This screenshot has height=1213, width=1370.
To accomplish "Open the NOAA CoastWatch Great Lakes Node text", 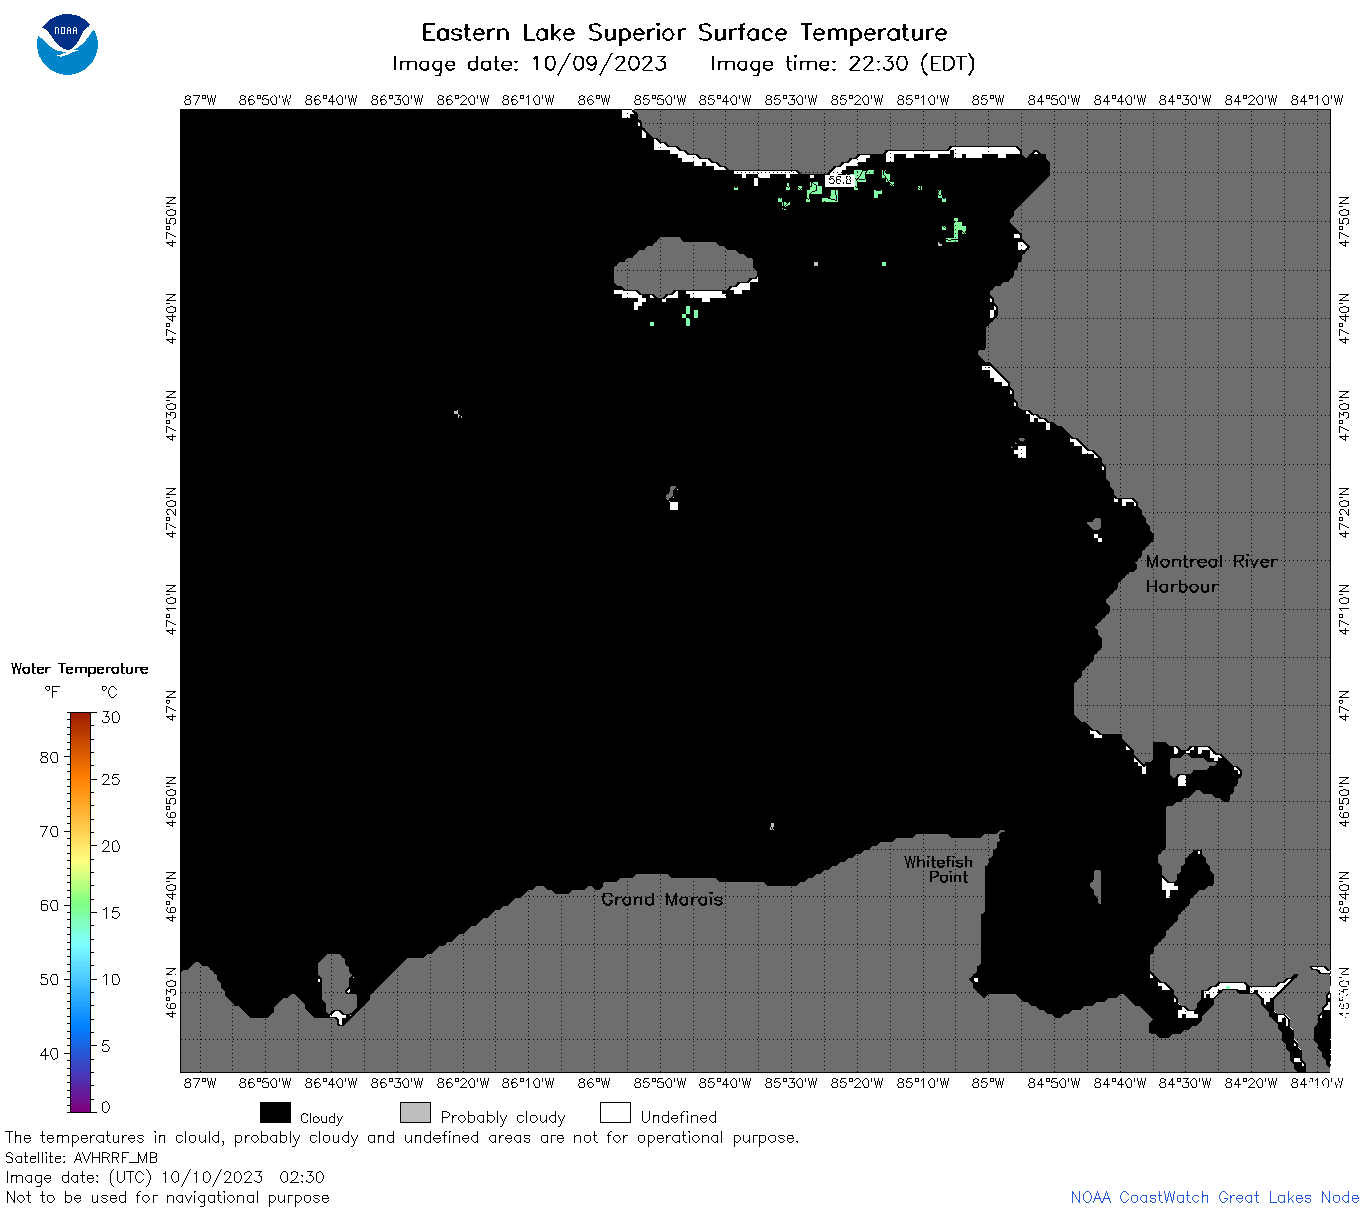I will click(1214, 1197).
